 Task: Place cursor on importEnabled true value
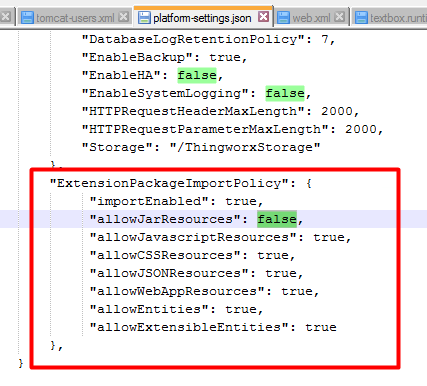[x=241, y=201]
